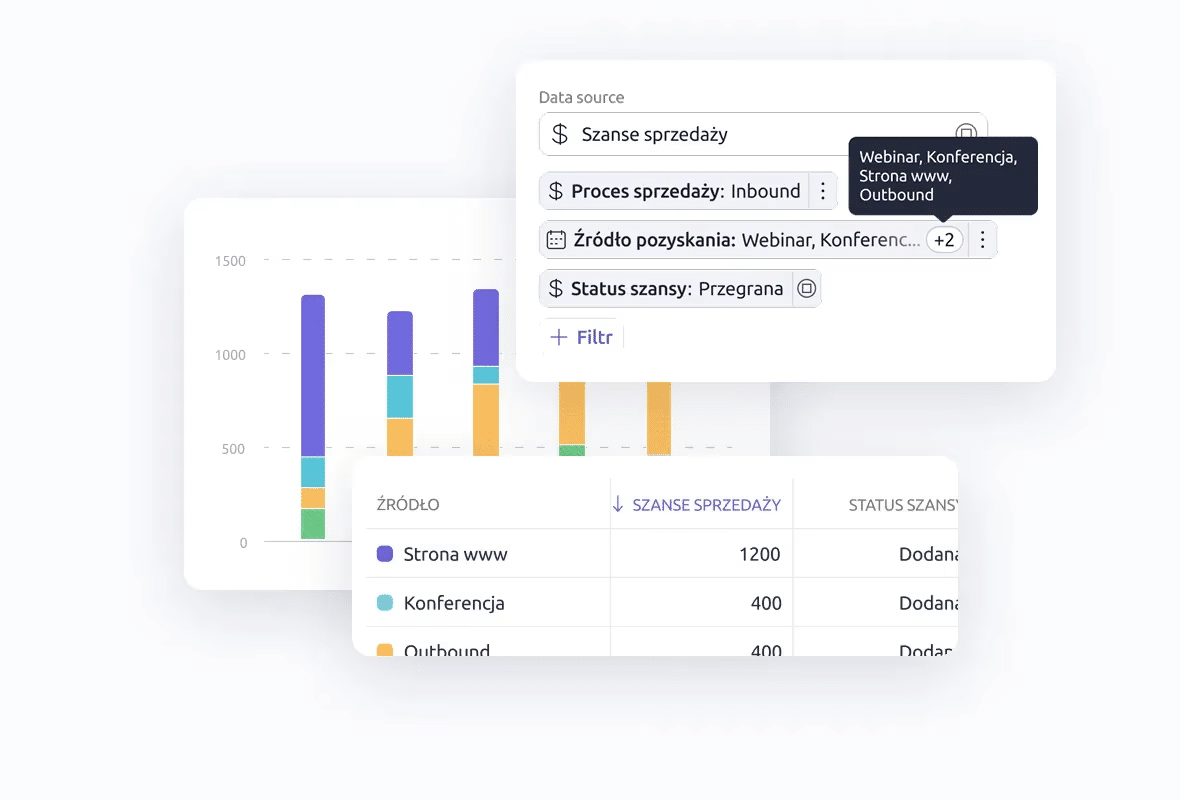1180x800 pixels.
Task: Expand the +2 badge on the Źródło pozyskania filter
Action: (944, 240)
